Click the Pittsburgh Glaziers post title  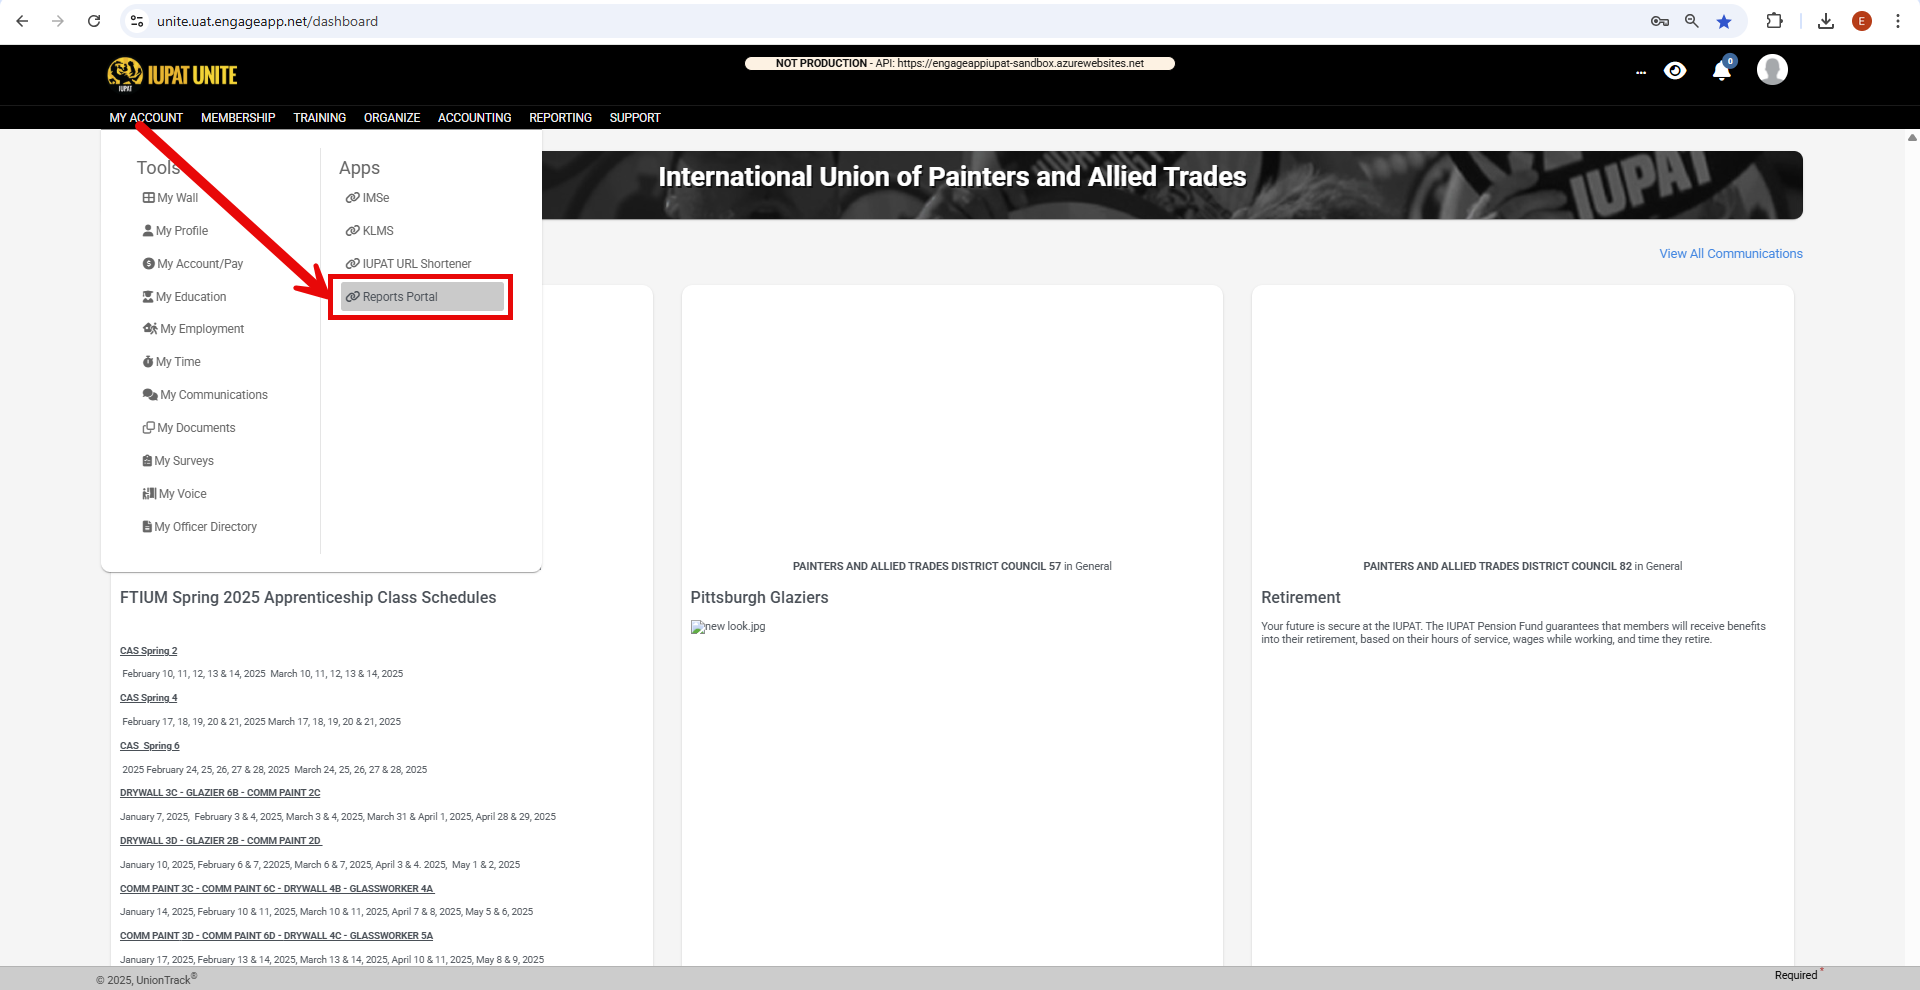coord(759,597)
